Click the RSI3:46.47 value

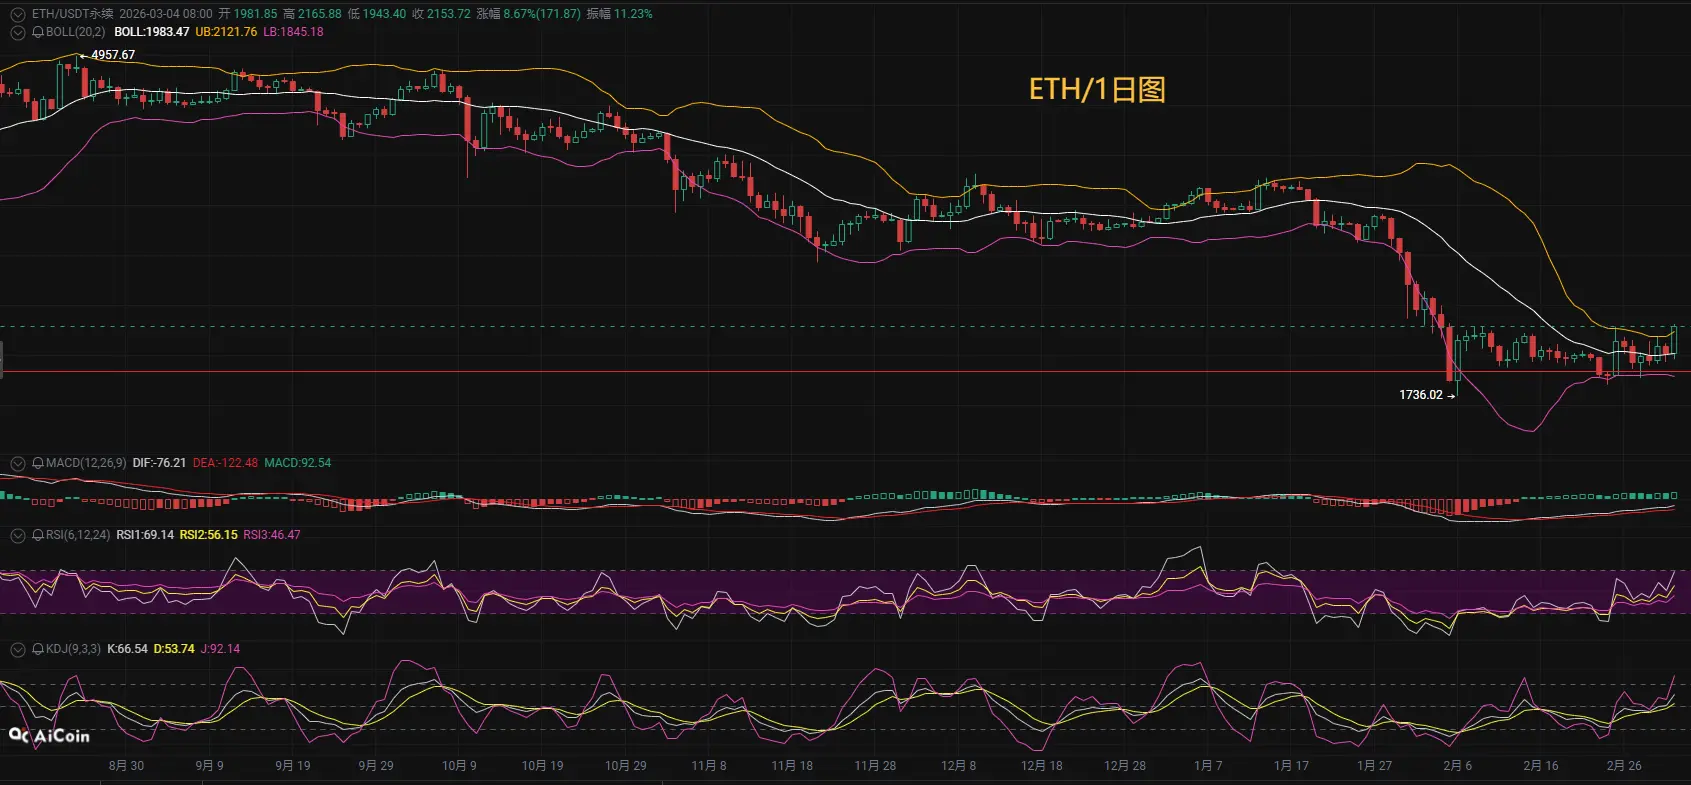point(272,535)
